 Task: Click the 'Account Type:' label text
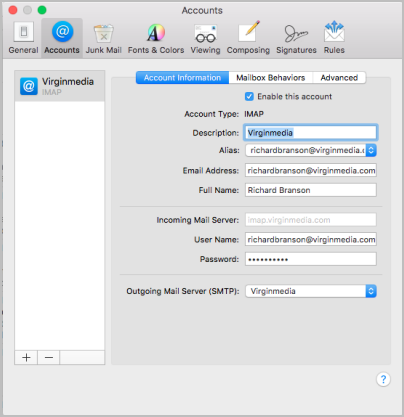click(212, 114)
